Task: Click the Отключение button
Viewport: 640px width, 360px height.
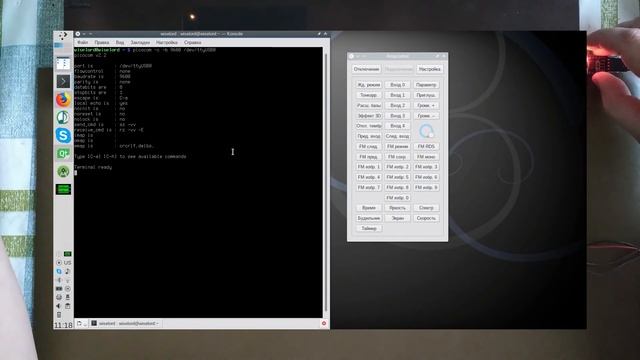Action: (x=366, y=69)
